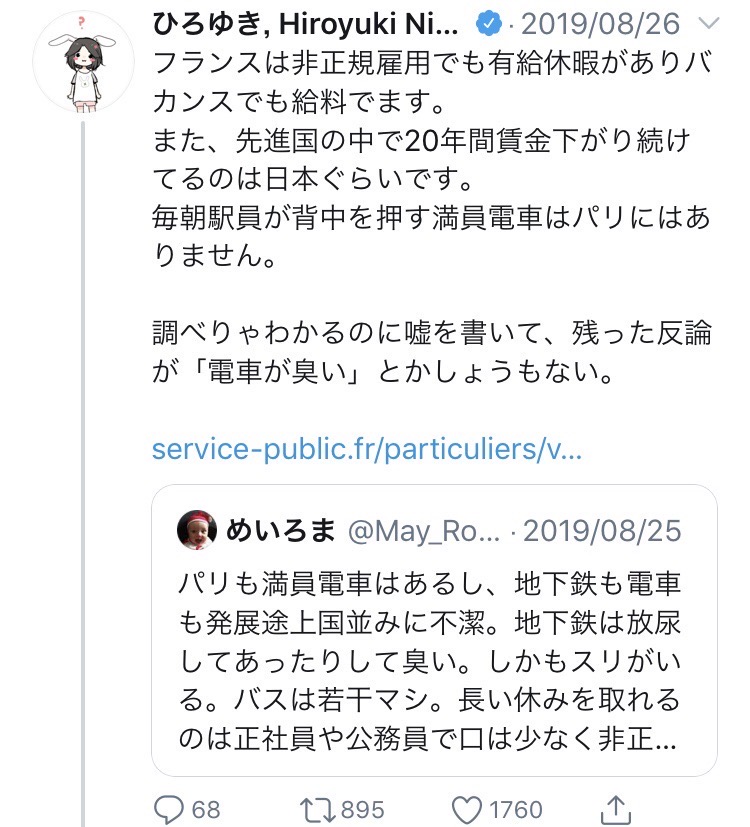Click the めいろま name in quoted tweet
The width and height of the screenshot is (750, 827).
[x=281, y=530]
